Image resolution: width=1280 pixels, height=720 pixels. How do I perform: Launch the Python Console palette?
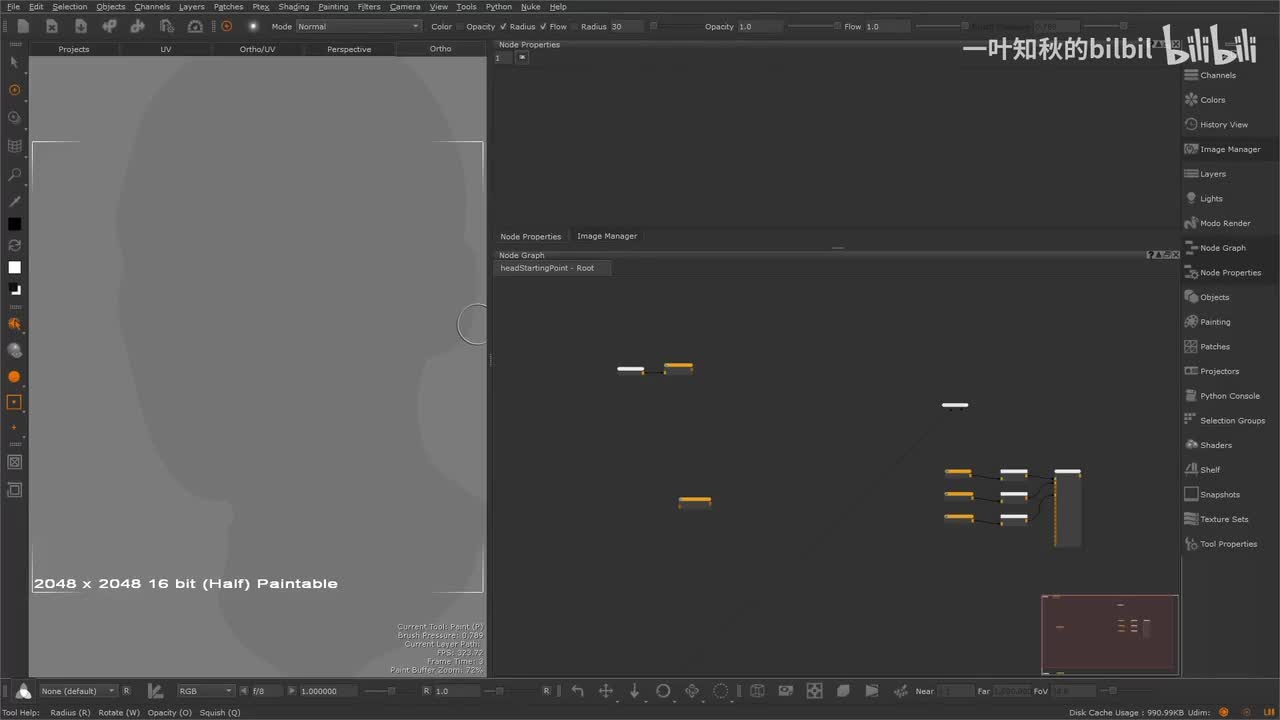click(1230, 396)
